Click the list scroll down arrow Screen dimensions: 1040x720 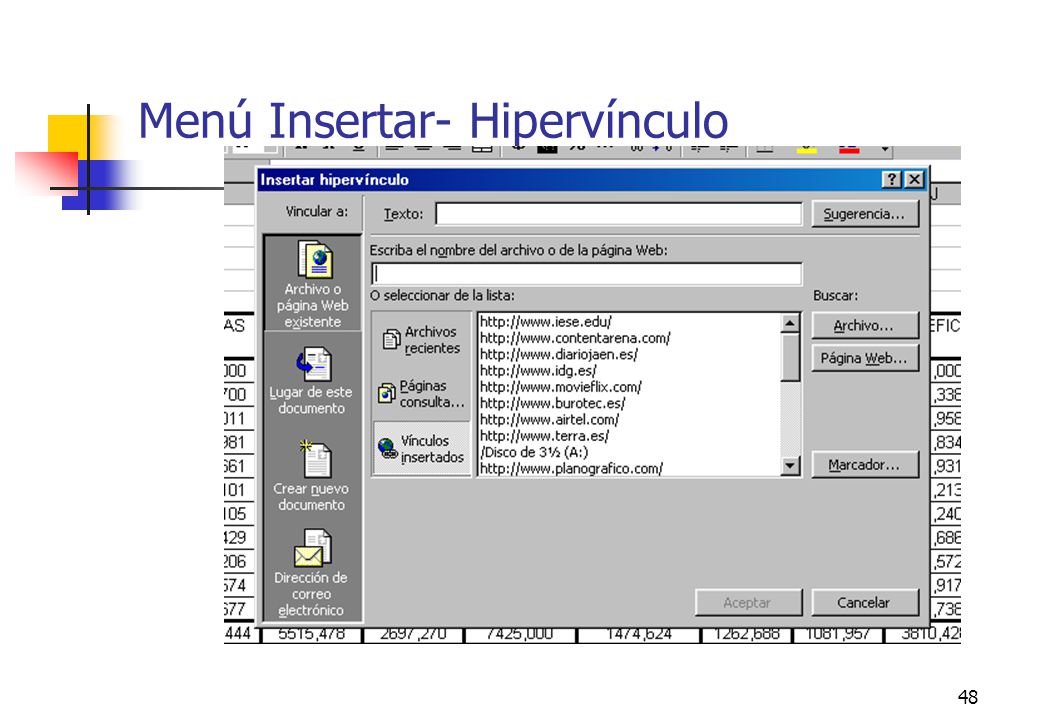point(790,466)
